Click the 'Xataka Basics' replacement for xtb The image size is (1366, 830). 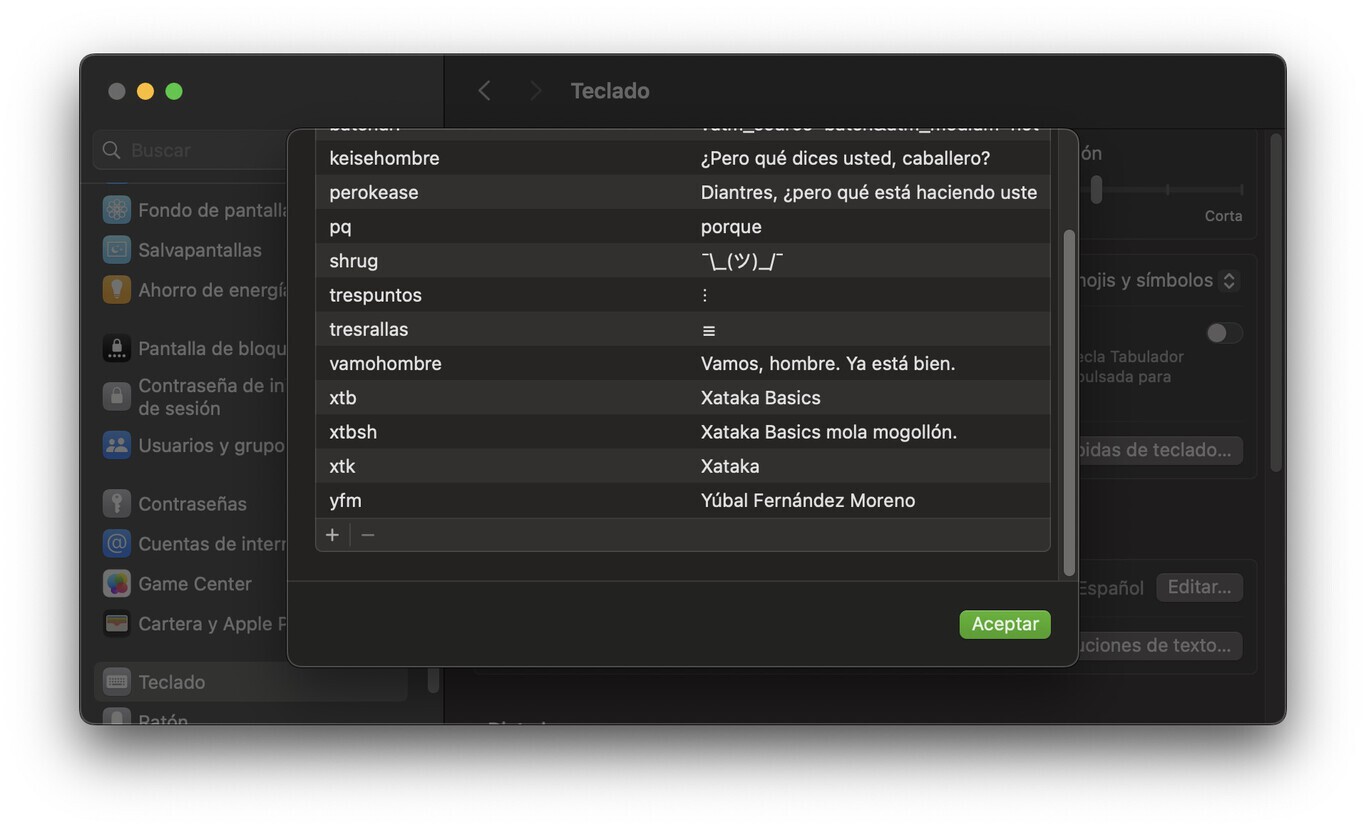point(761,397)
